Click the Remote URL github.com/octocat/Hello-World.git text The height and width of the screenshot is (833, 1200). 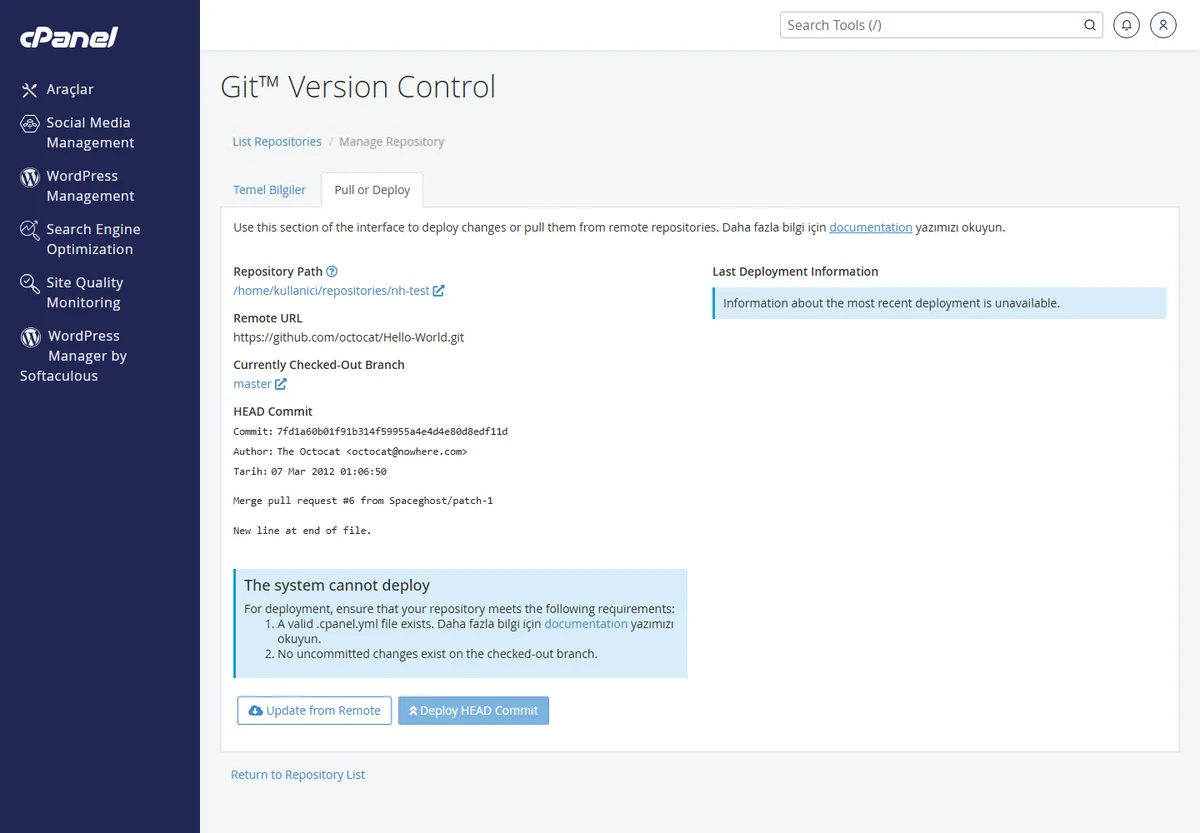coord(349,337)
